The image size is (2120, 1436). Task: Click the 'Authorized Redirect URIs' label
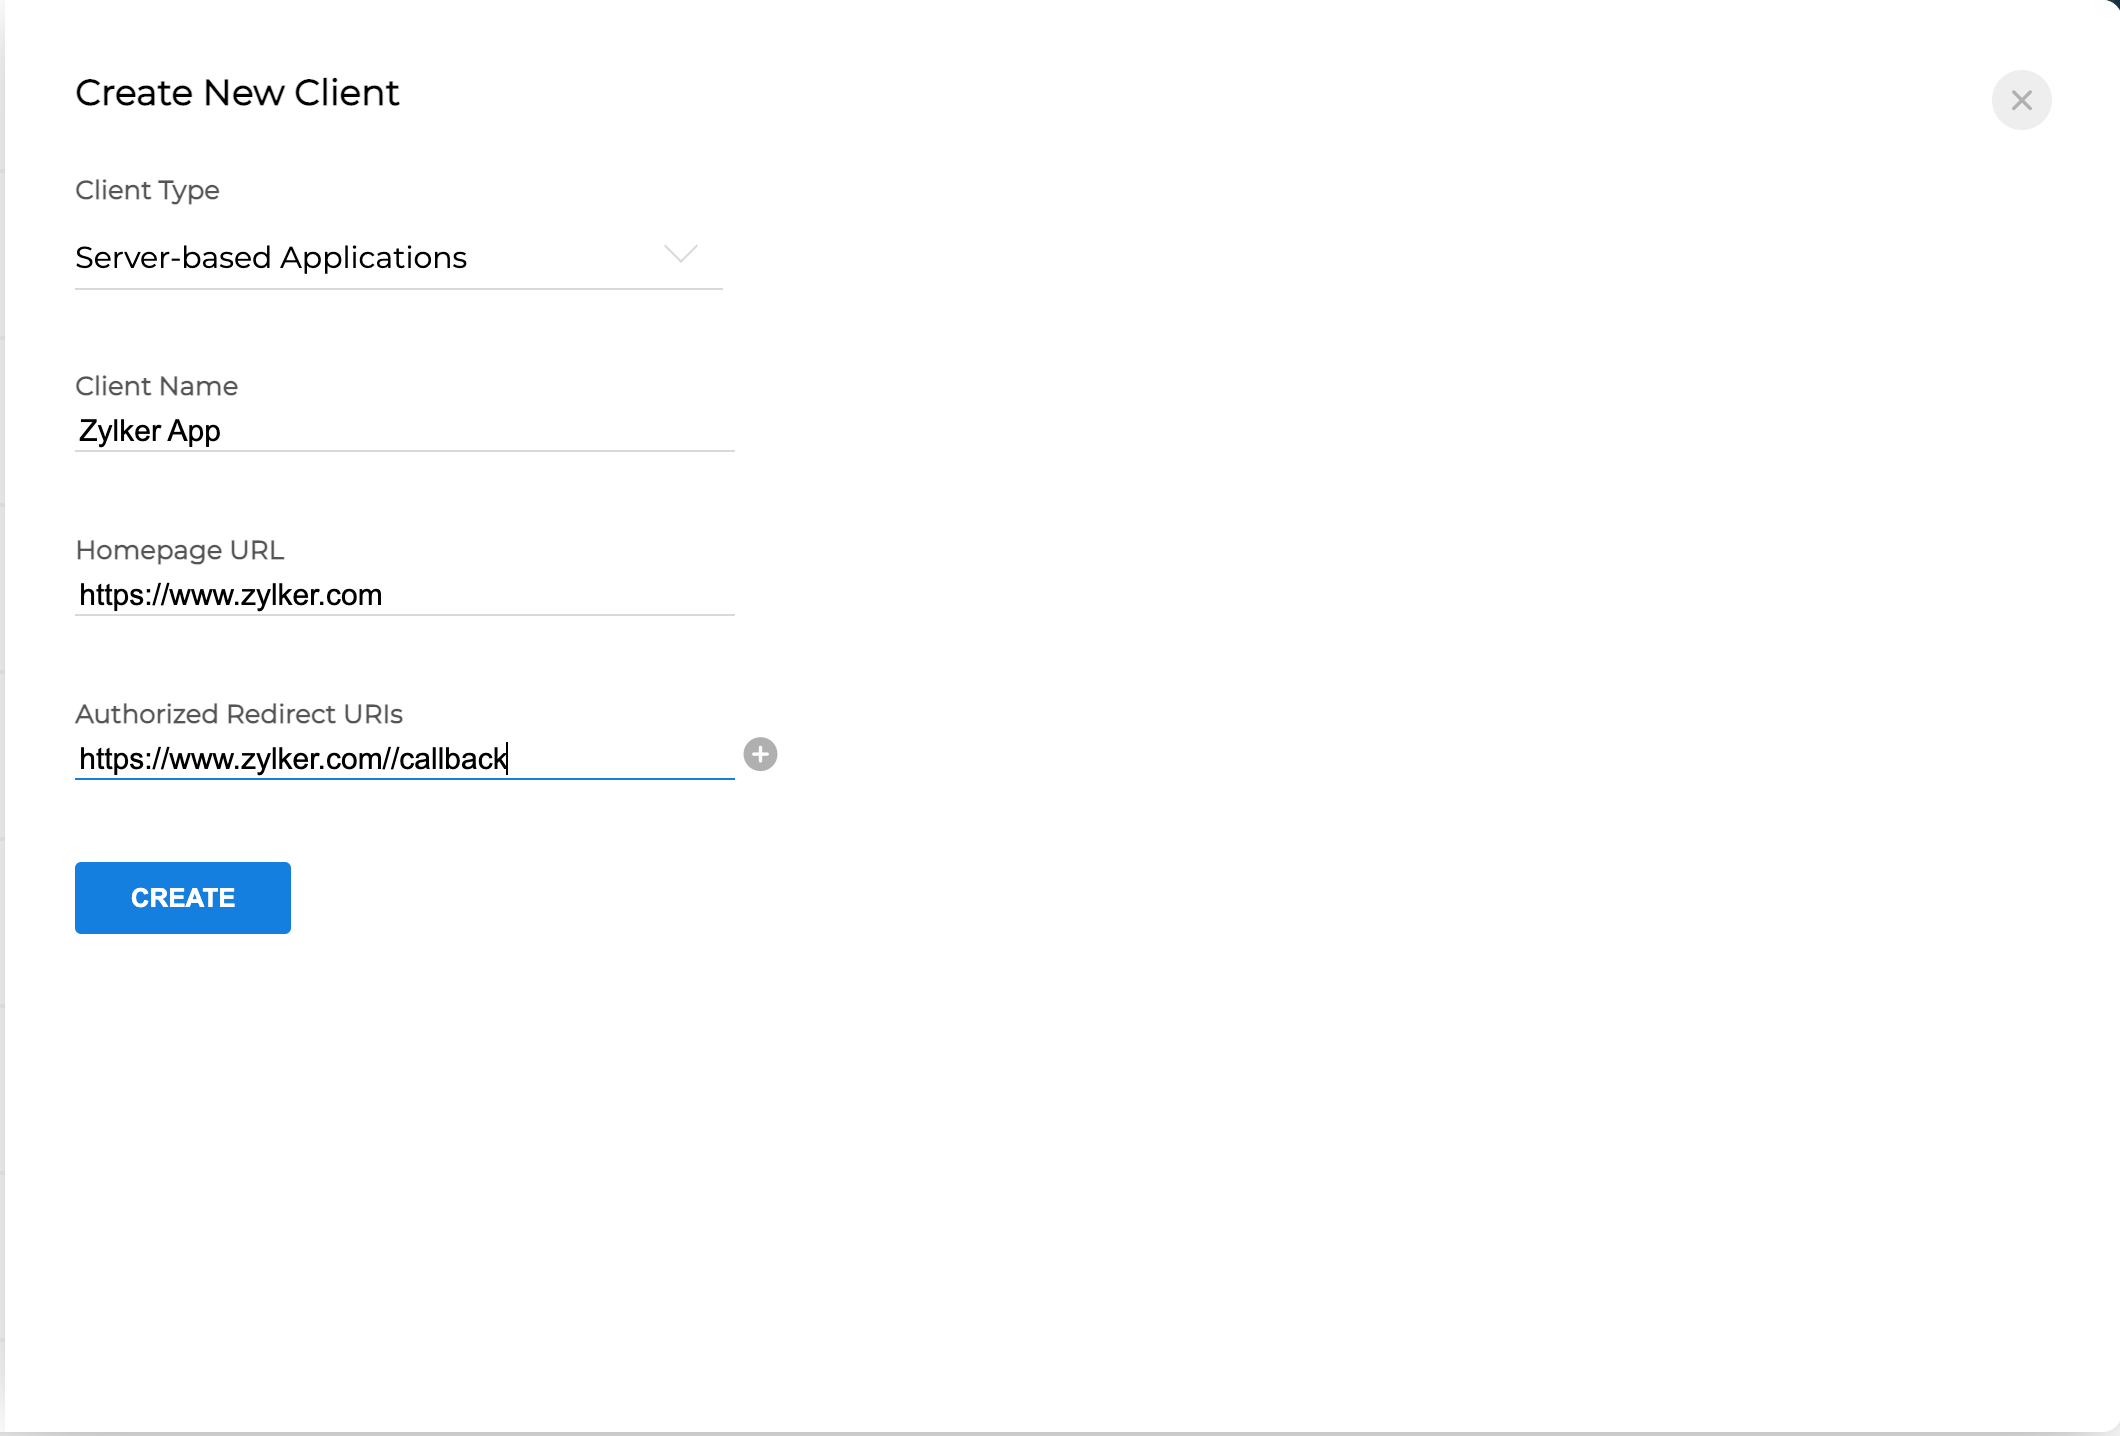(239, 714)
